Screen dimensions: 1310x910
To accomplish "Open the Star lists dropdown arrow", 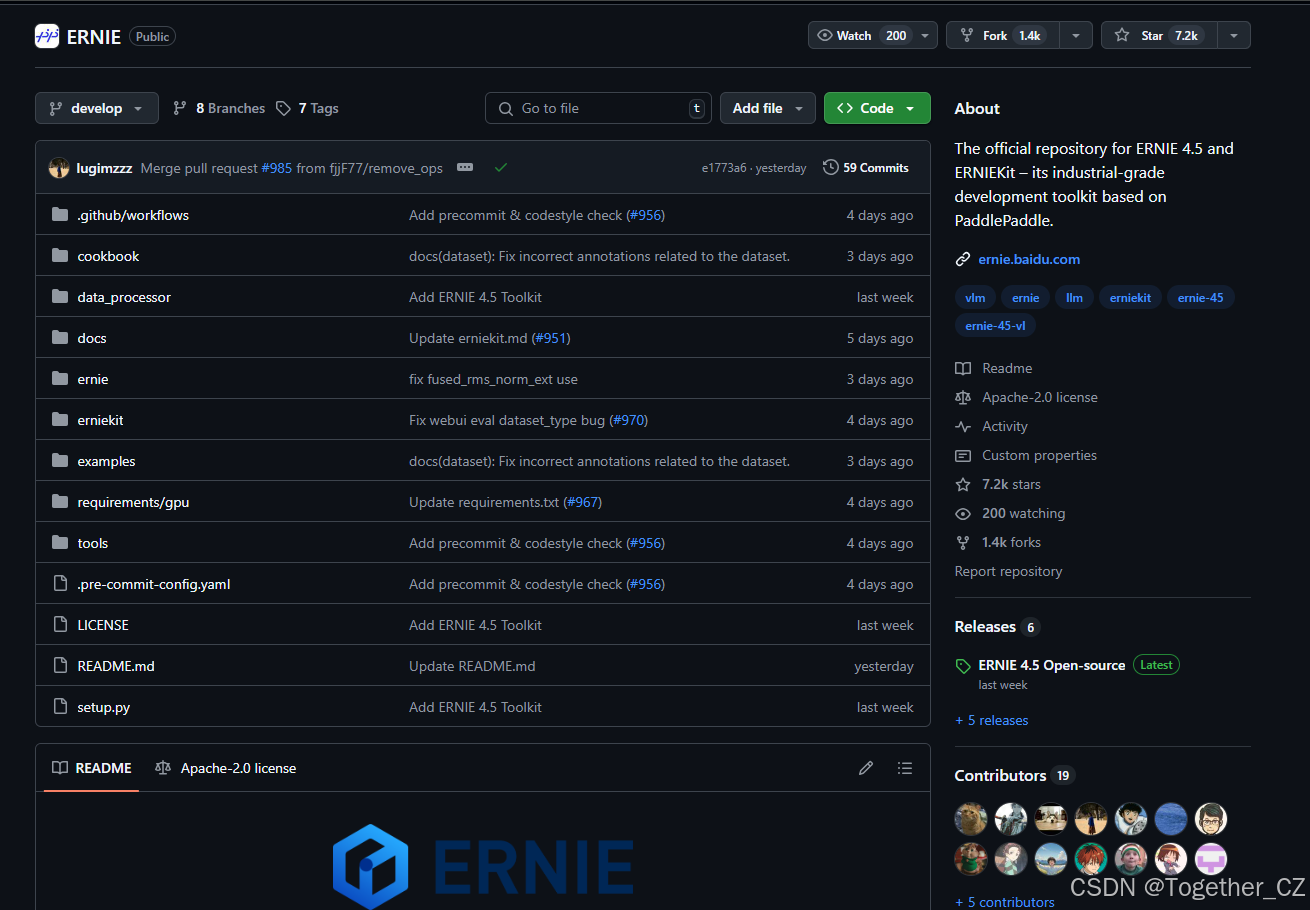I will click(1234, 35).
